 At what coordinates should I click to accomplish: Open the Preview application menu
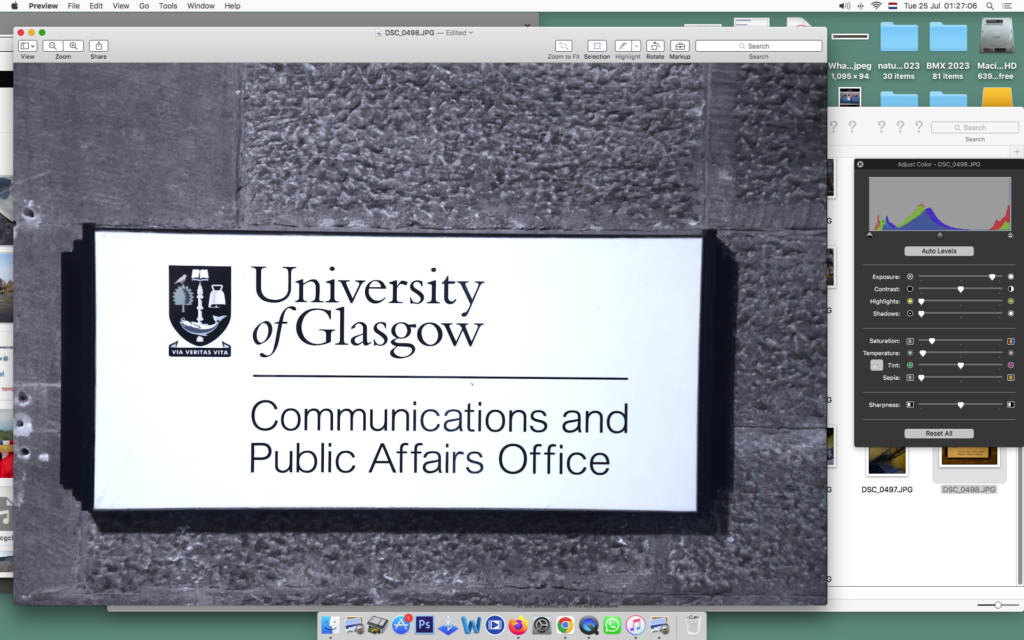coord(43,6)
